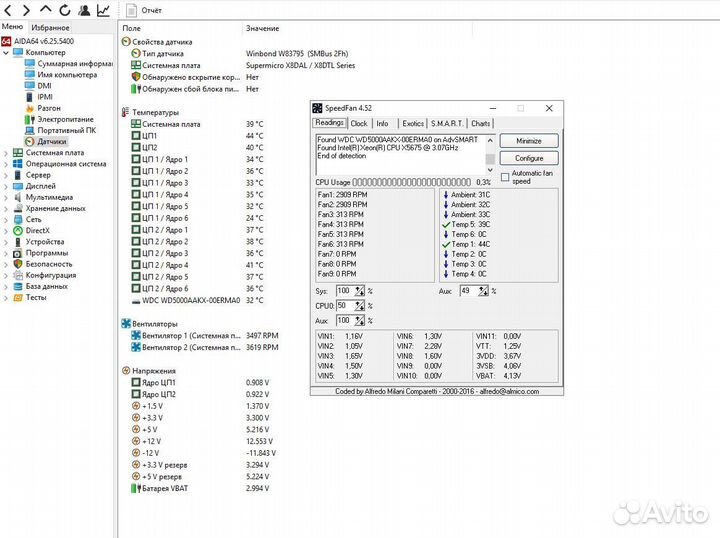The height and width of the screenshot is (538, 720).
Task: Open the graph chart icon in toolbar
Action: tap(103, 10)
